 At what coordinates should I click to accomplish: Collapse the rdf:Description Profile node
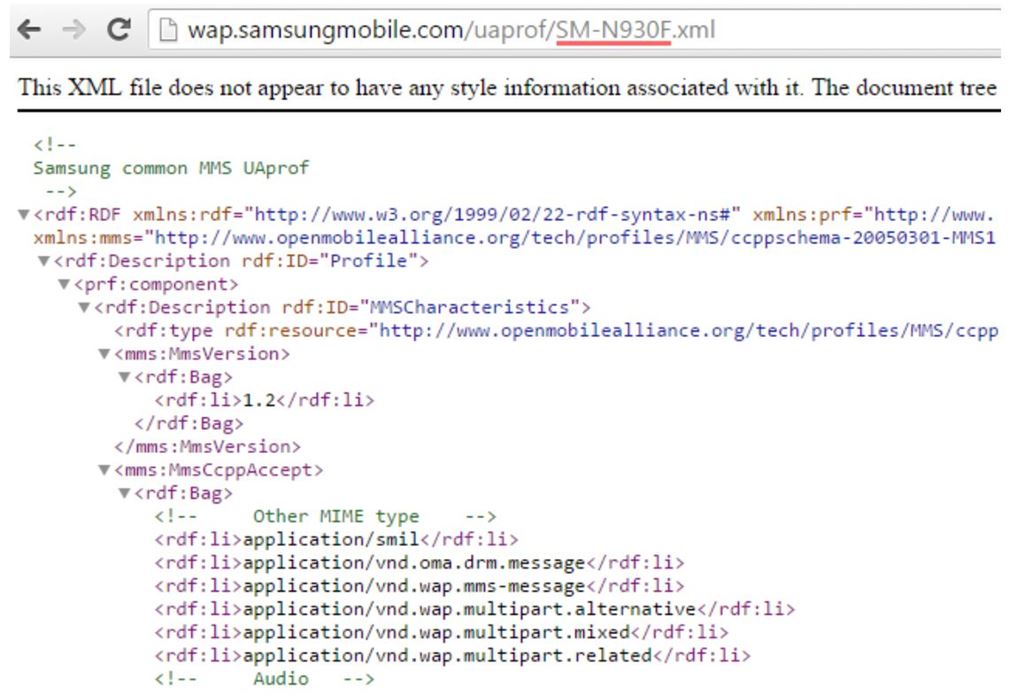point(44,261)
